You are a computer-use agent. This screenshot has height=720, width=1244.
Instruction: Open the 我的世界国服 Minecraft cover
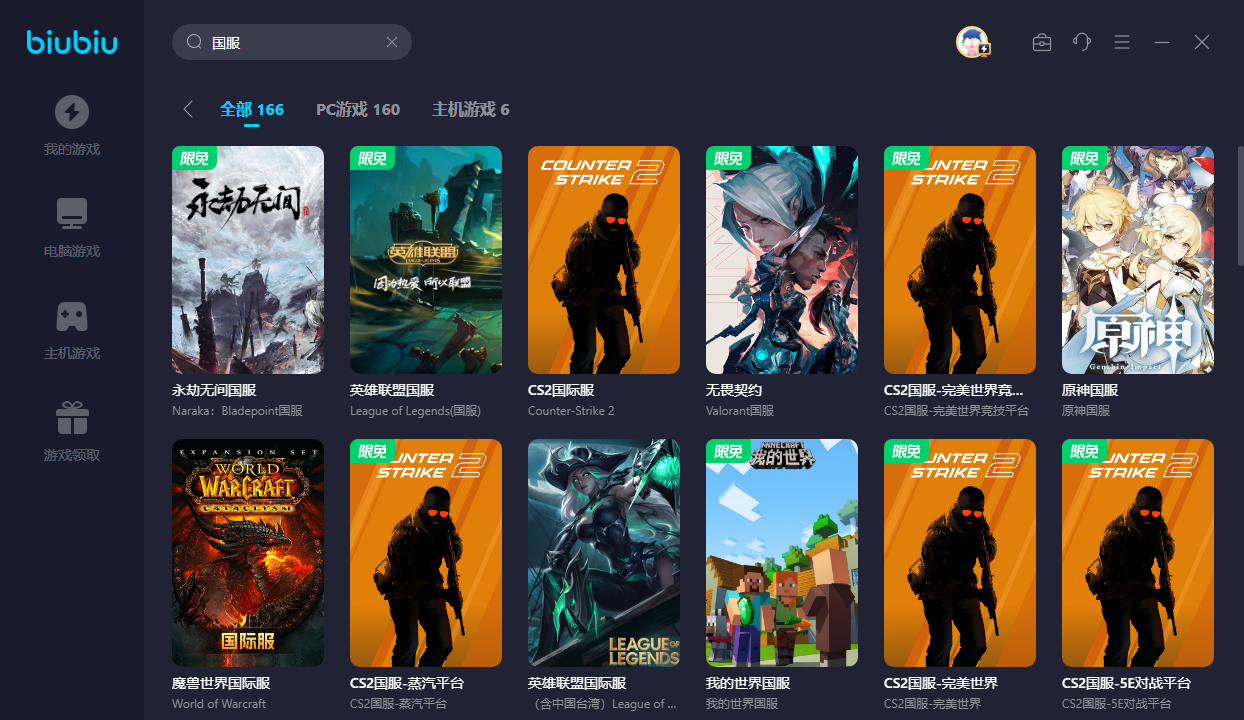(x=781, y=552)
